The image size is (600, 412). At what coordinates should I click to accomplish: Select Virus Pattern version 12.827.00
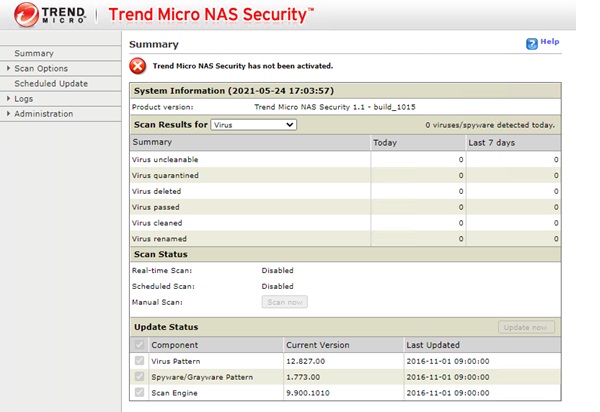[305, 361]
